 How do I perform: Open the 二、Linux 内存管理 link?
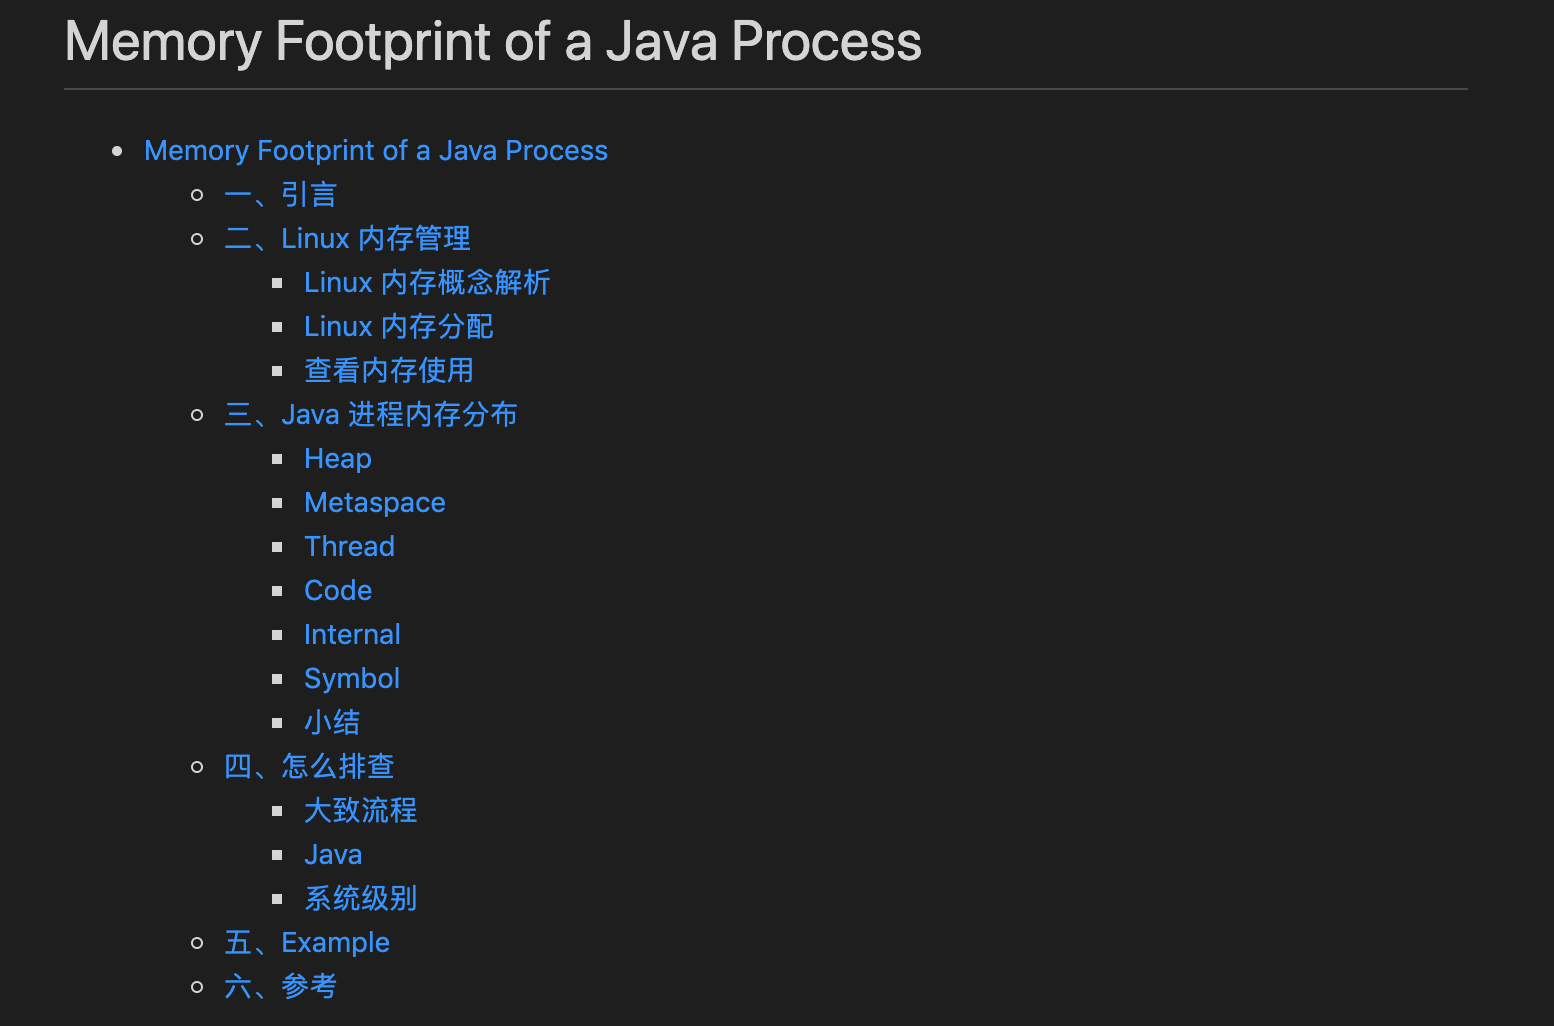click(347, 238)
